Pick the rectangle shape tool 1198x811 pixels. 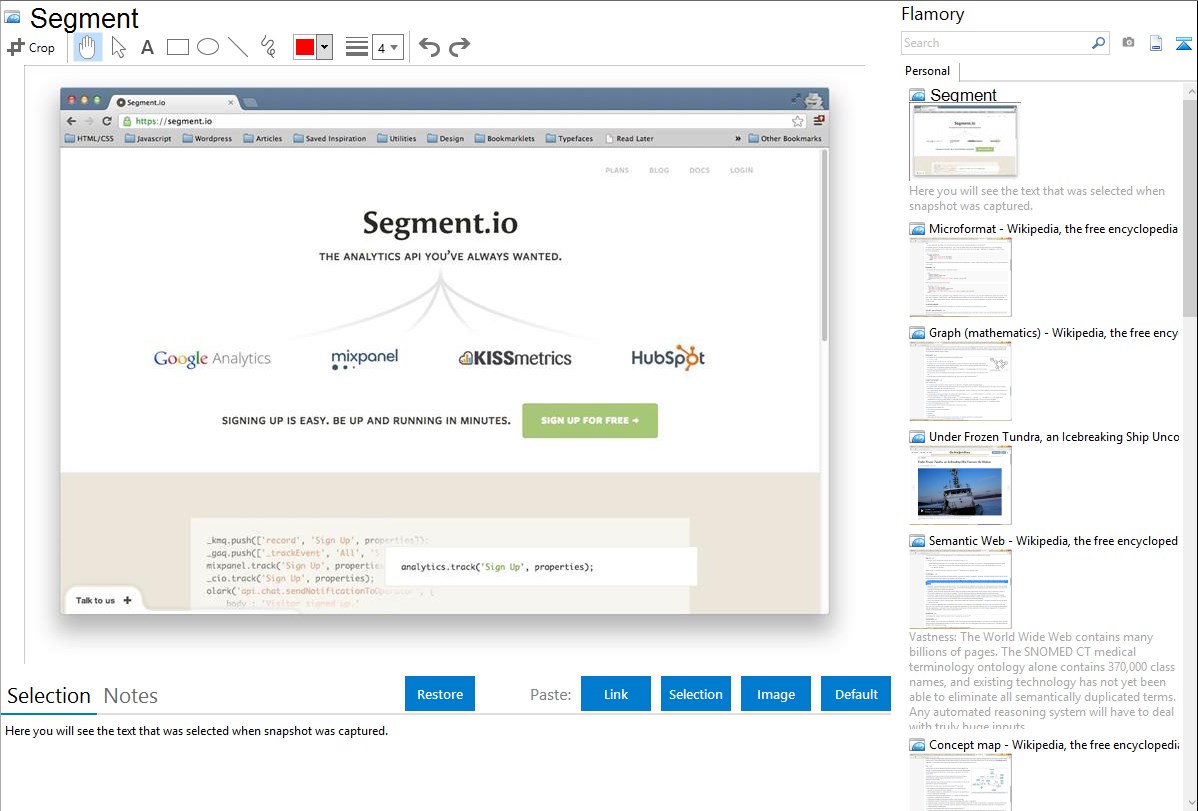[x=177, y=47]
